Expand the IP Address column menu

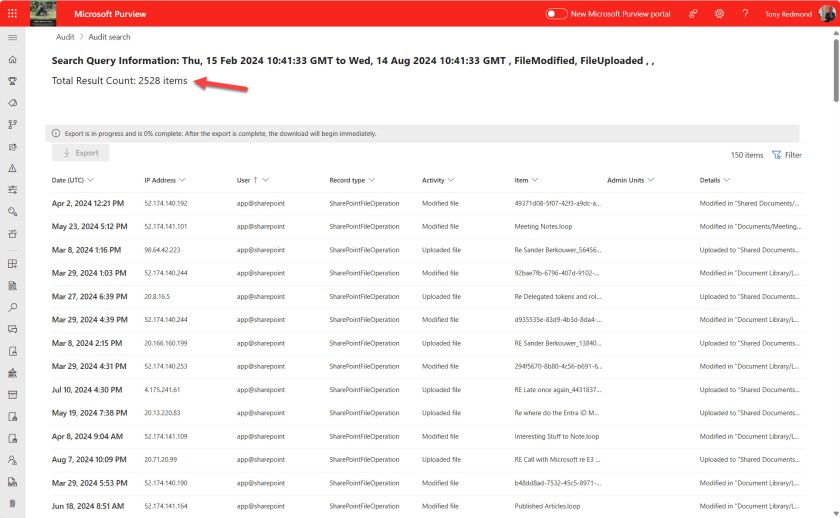(183, 180)
